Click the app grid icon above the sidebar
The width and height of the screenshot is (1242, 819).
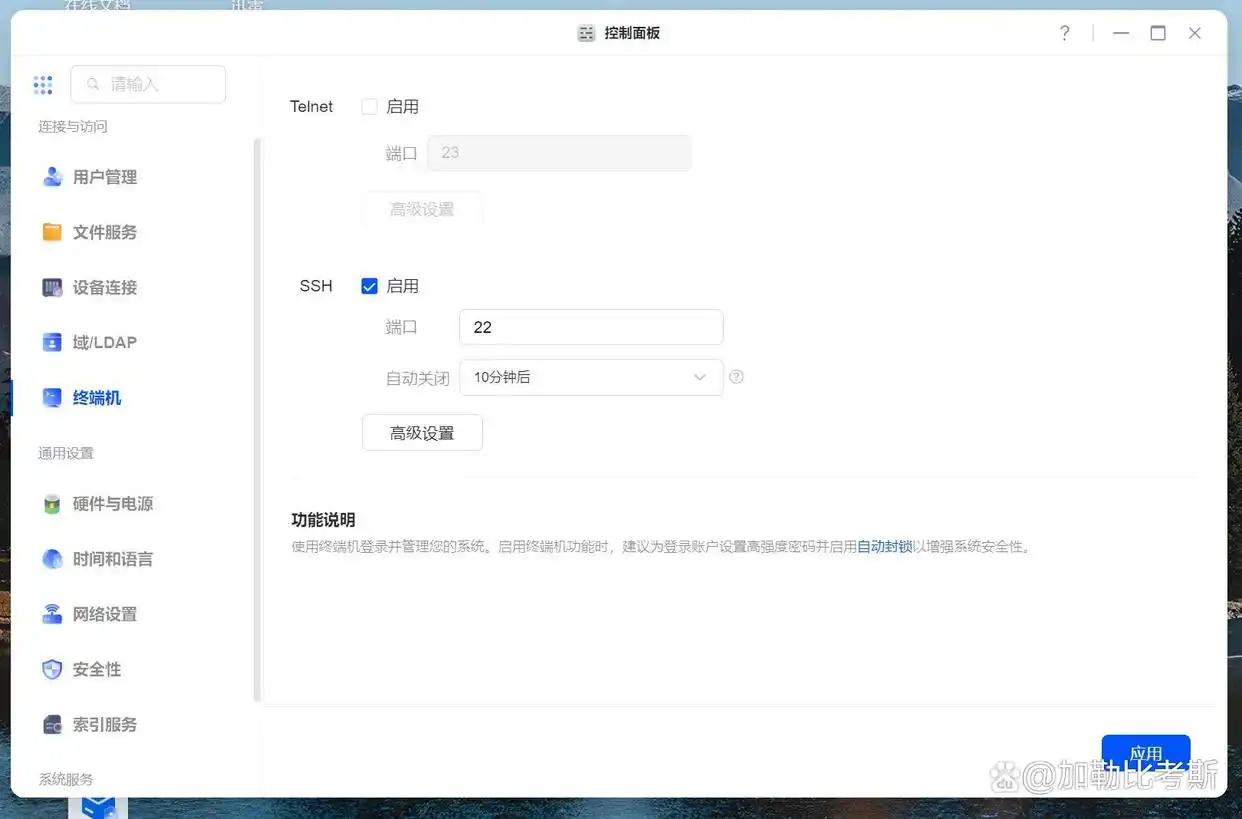[x=43, y=85]
